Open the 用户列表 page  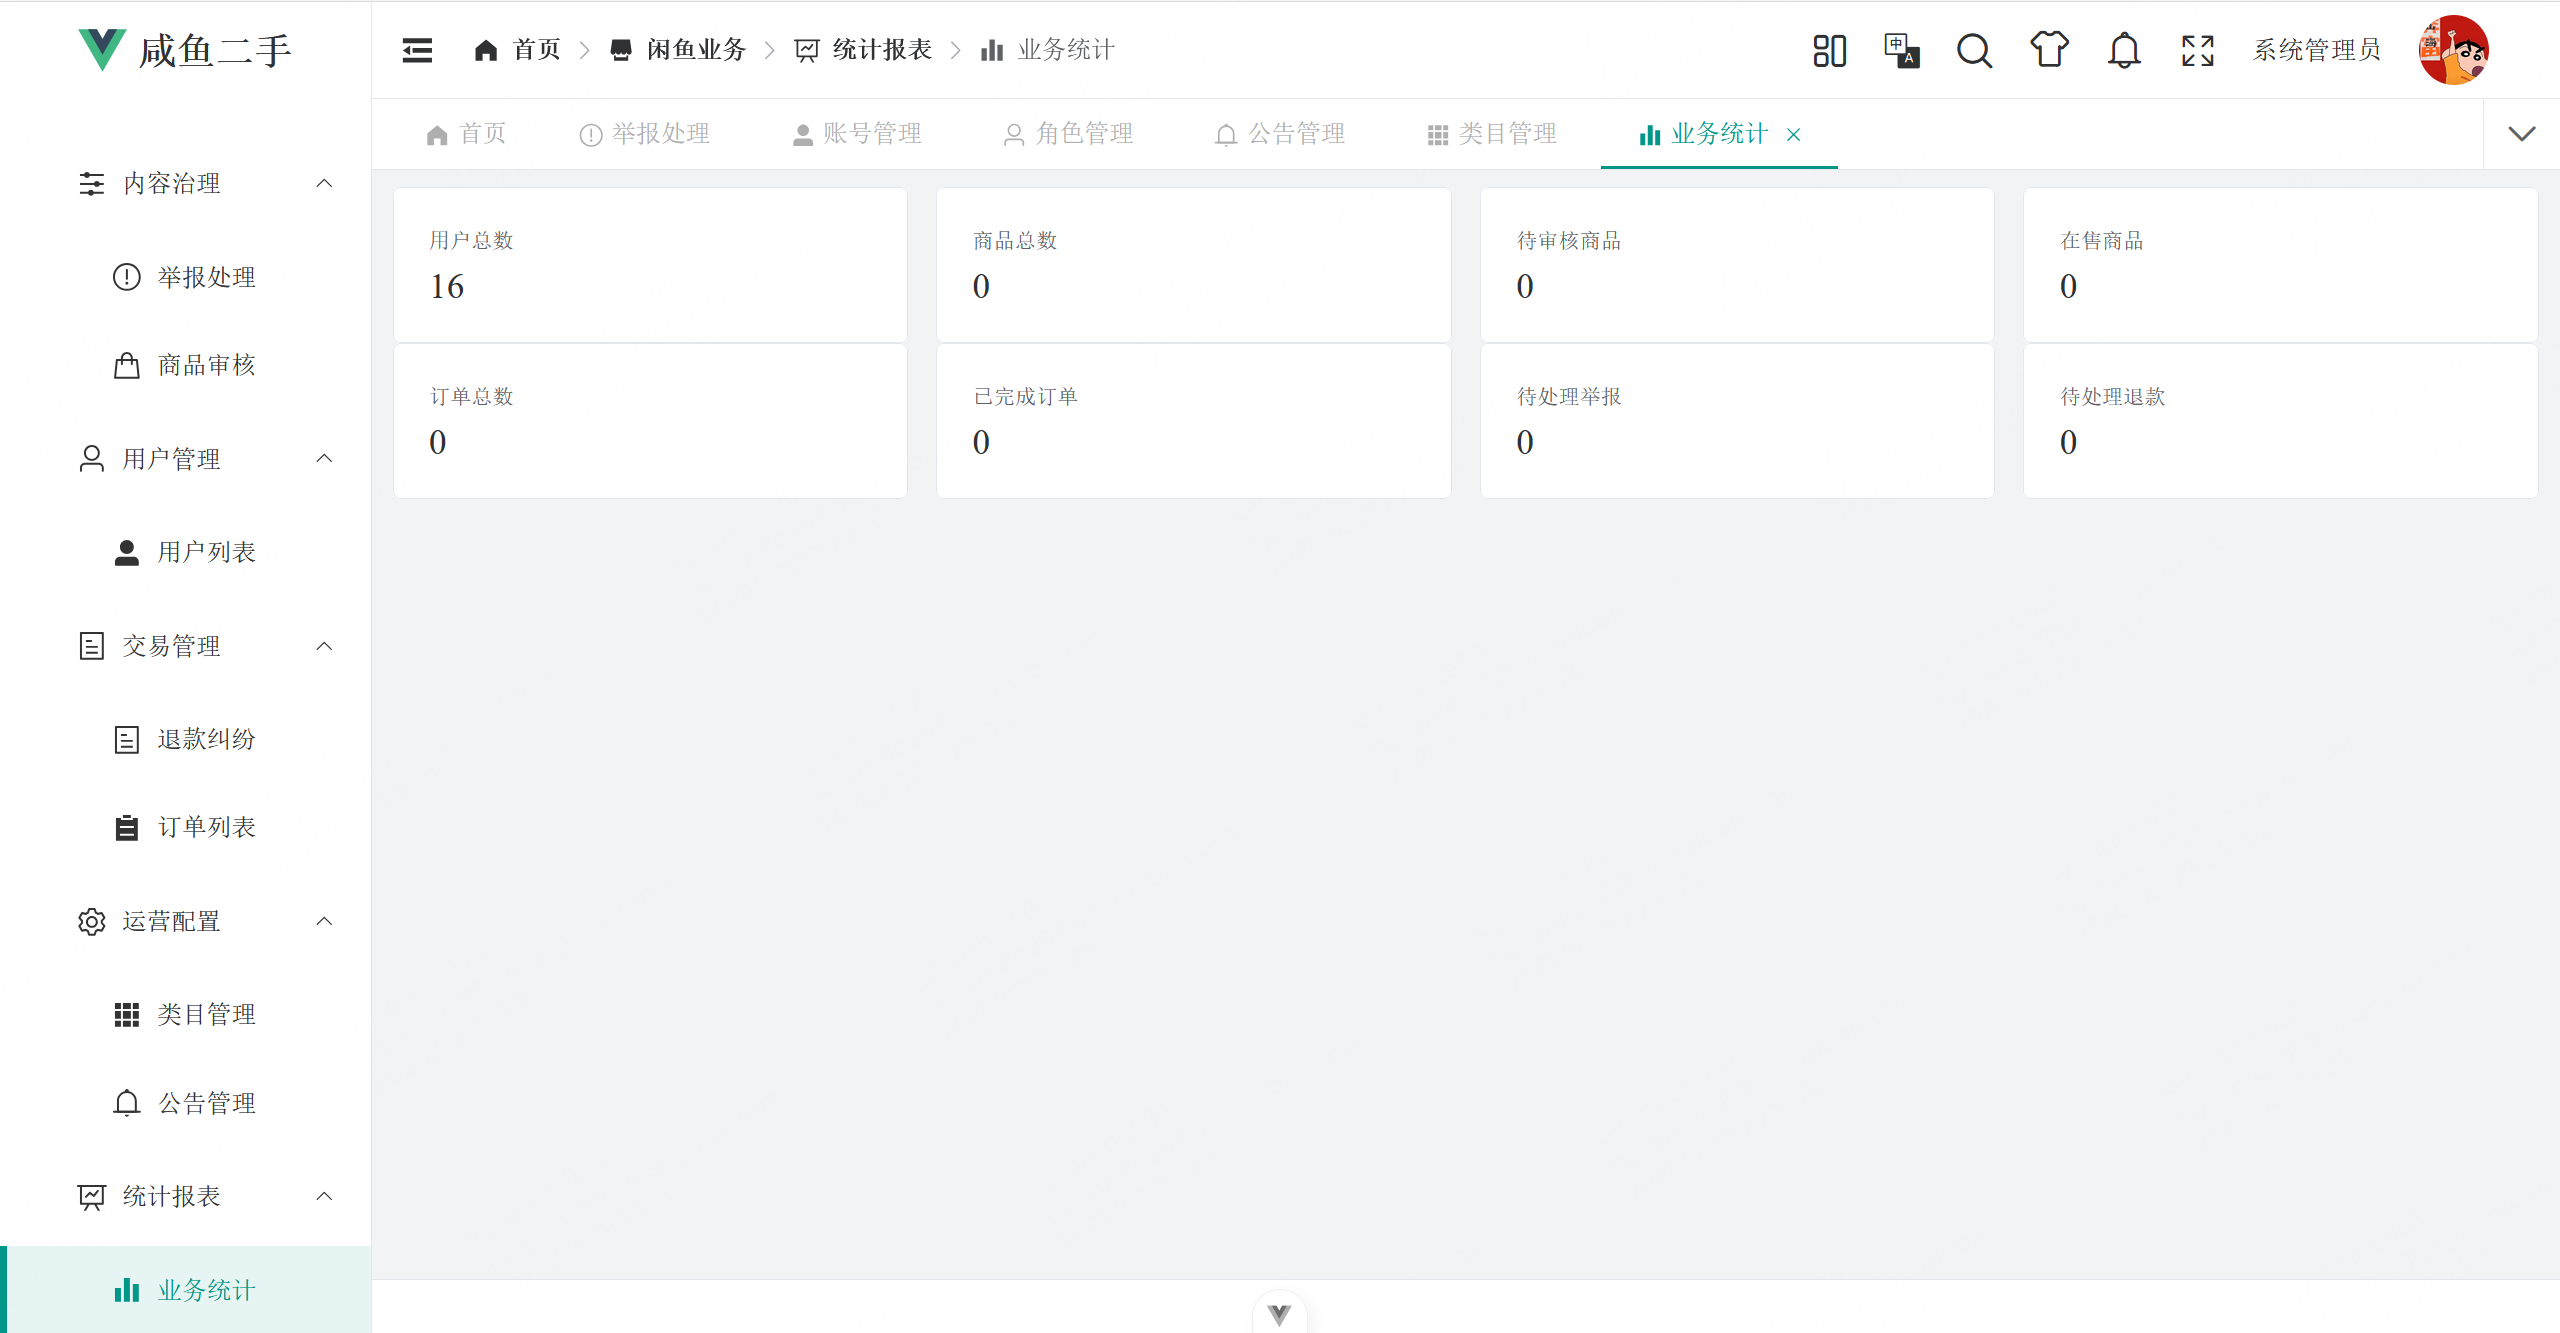[x=206, y=551]
